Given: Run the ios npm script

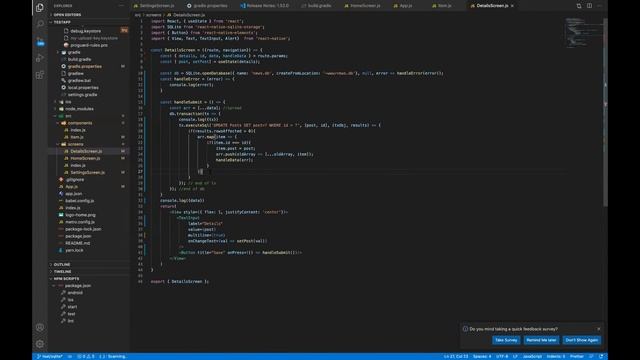Looking at the screenshot, I should [71, 300].
